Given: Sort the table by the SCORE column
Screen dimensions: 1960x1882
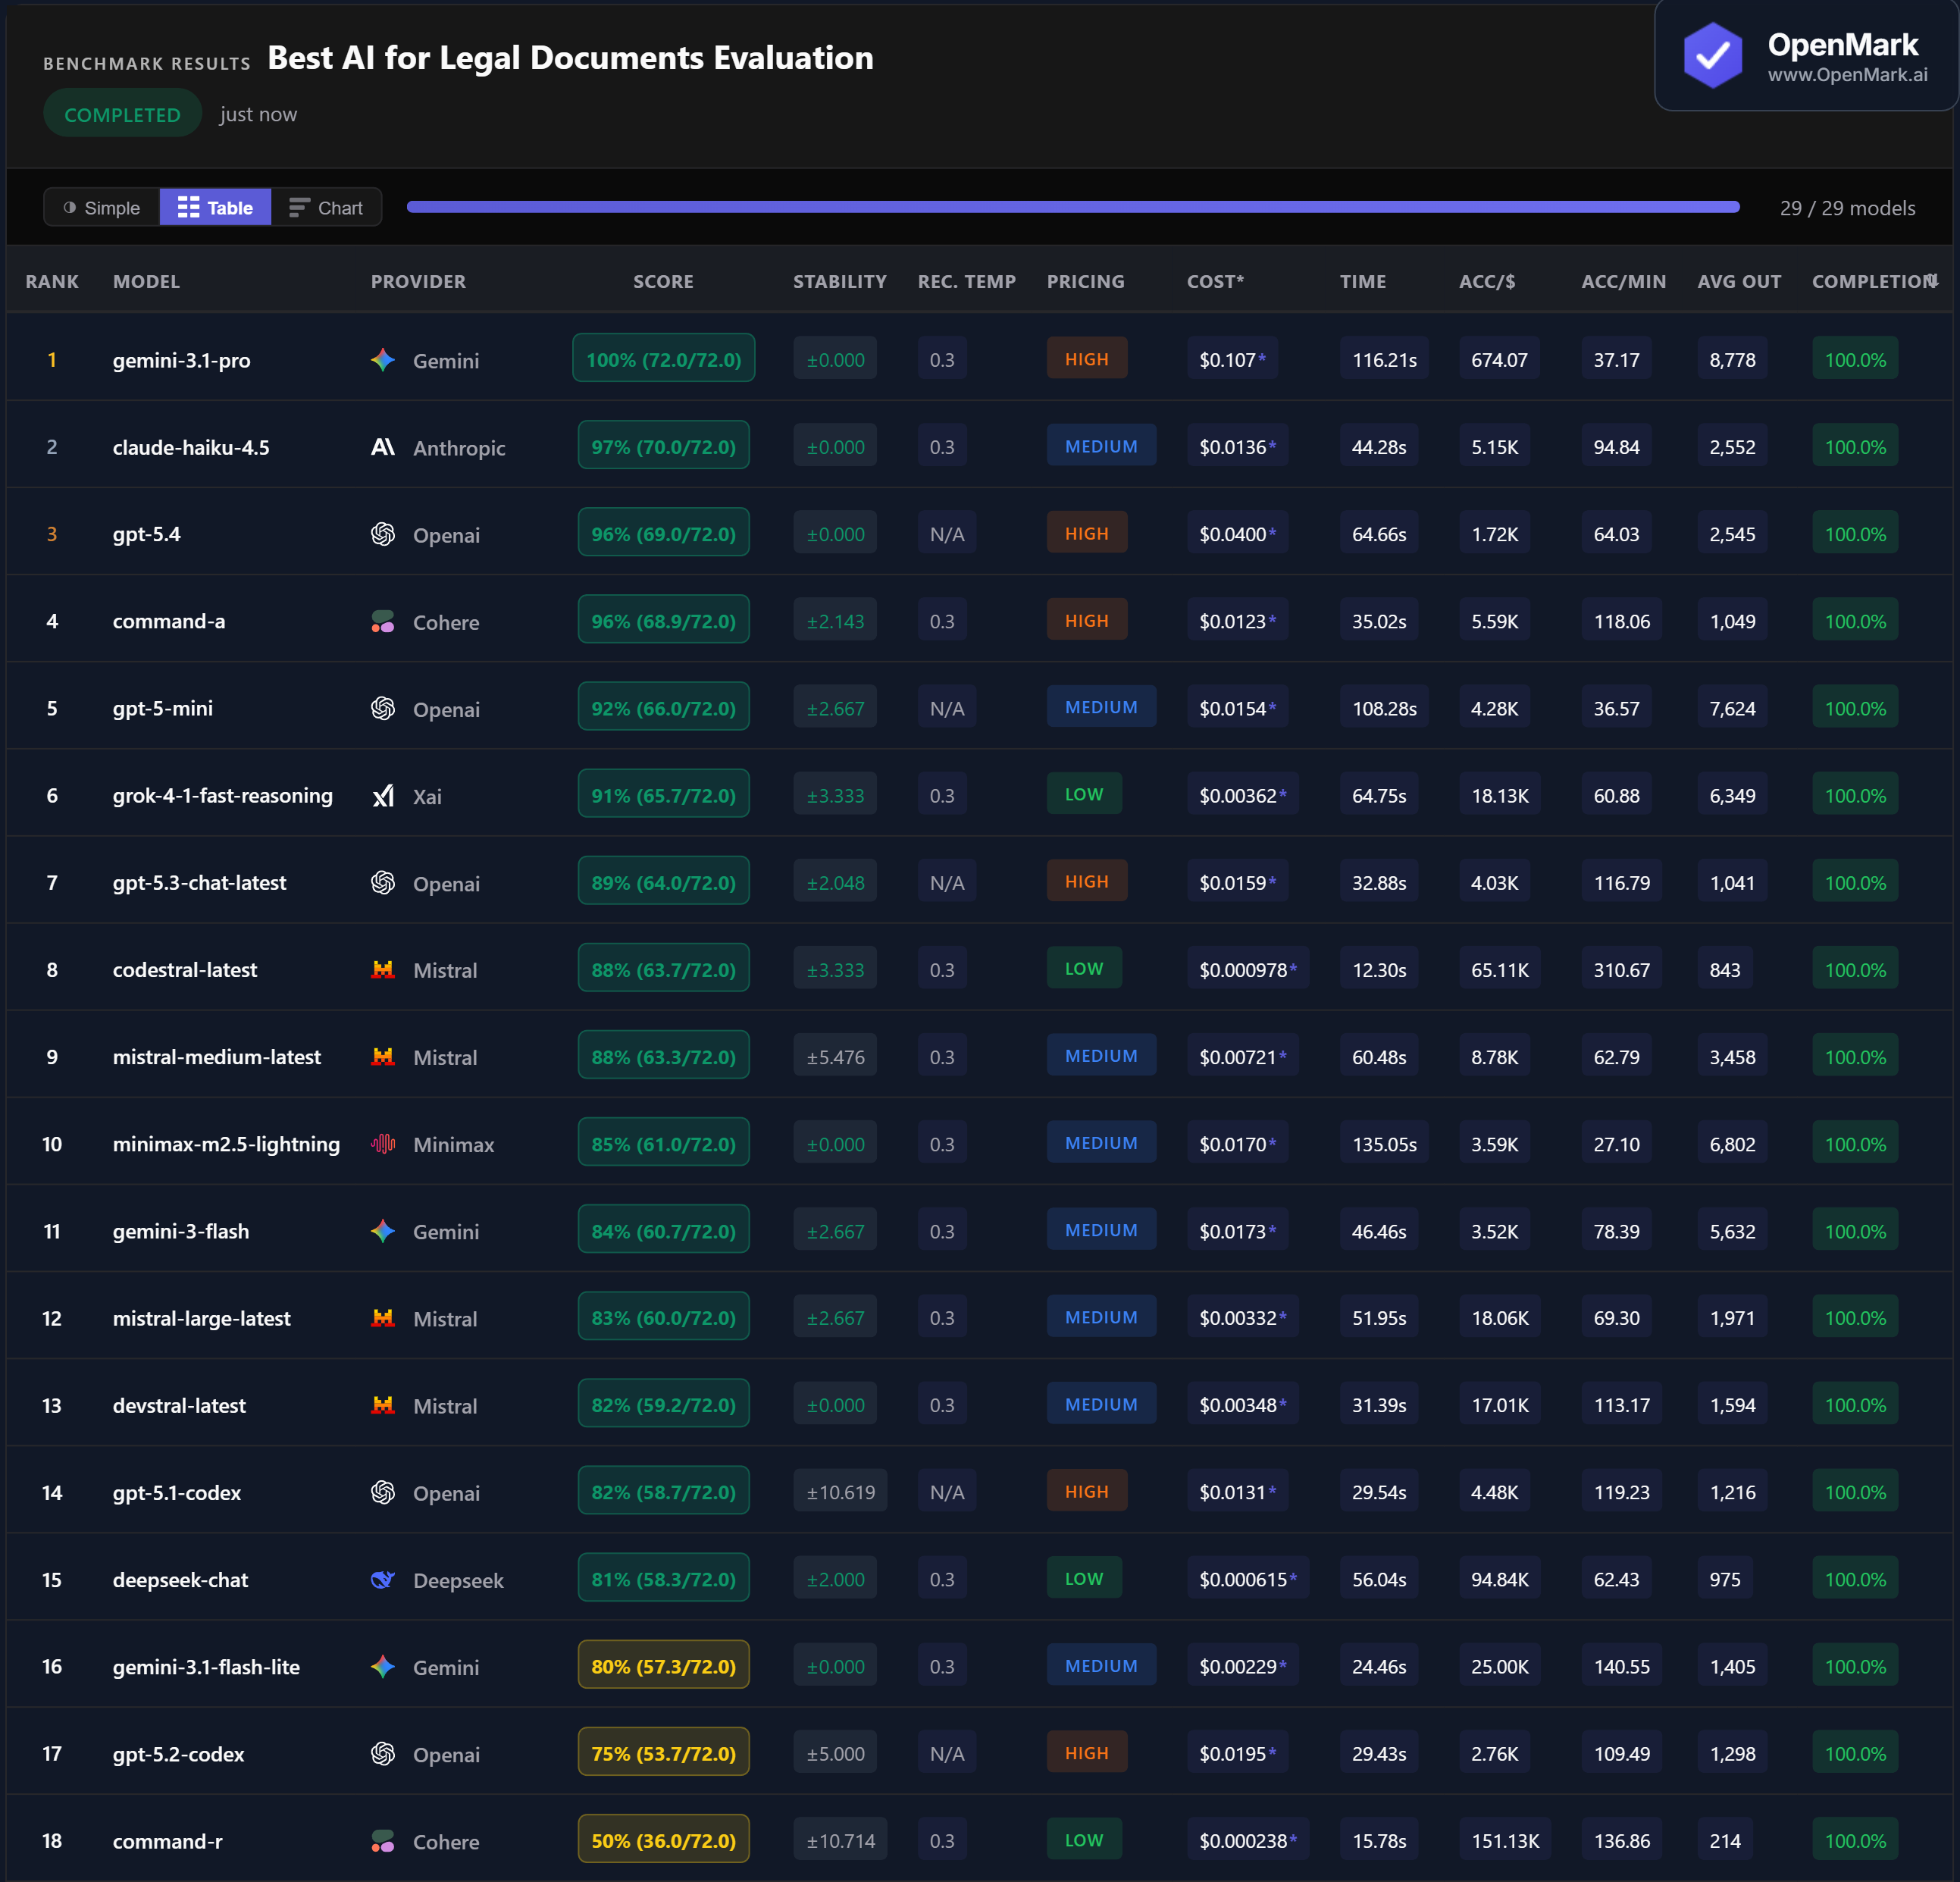Looking at the screenshot, I should pos(663,282).
